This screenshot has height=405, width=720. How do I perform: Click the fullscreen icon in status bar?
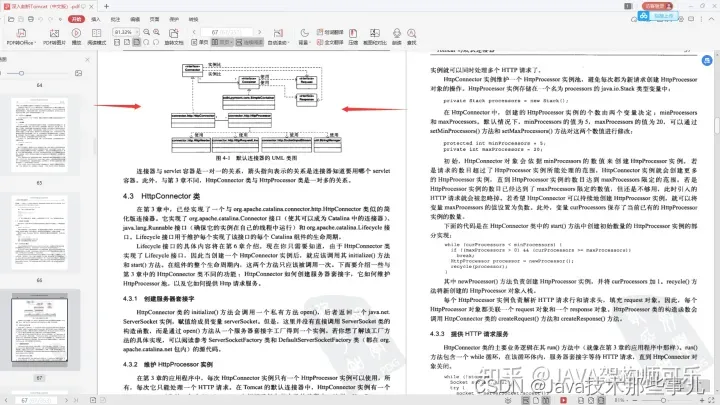pyautogui.click(x=711, y=400)
